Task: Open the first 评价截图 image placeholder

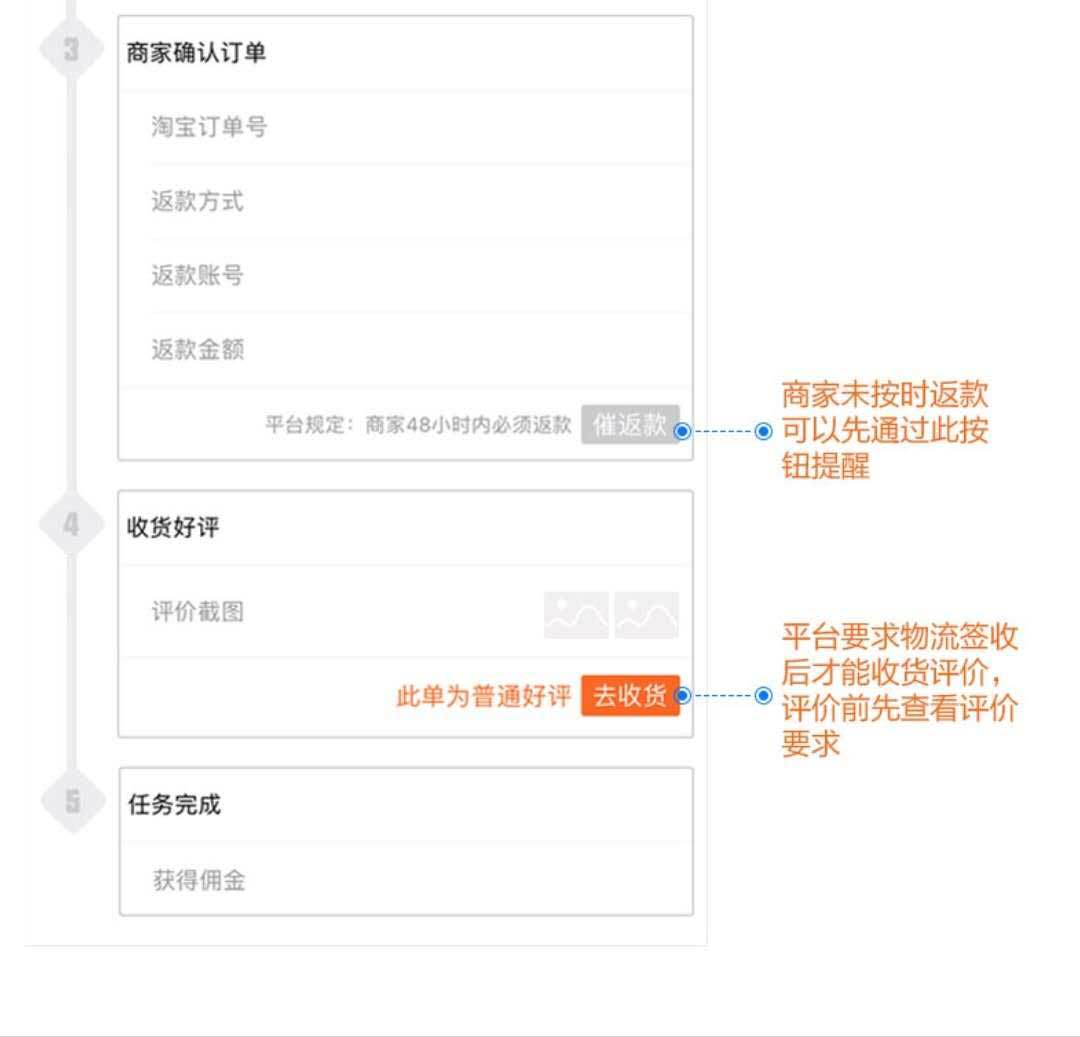Action: click(576, 614)
